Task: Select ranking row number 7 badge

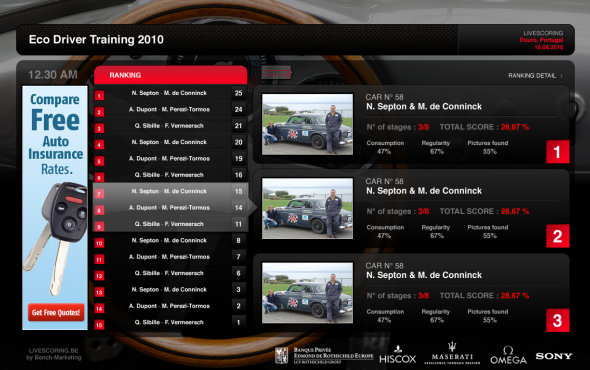Action: (x=99, y=194)
